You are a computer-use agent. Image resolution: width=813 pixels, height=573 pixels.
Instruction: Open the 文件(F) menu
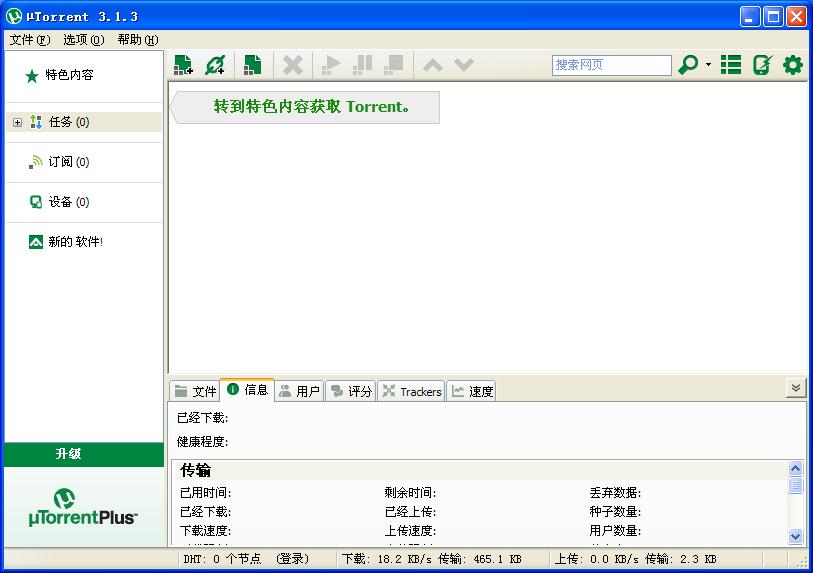pos(30,40)
